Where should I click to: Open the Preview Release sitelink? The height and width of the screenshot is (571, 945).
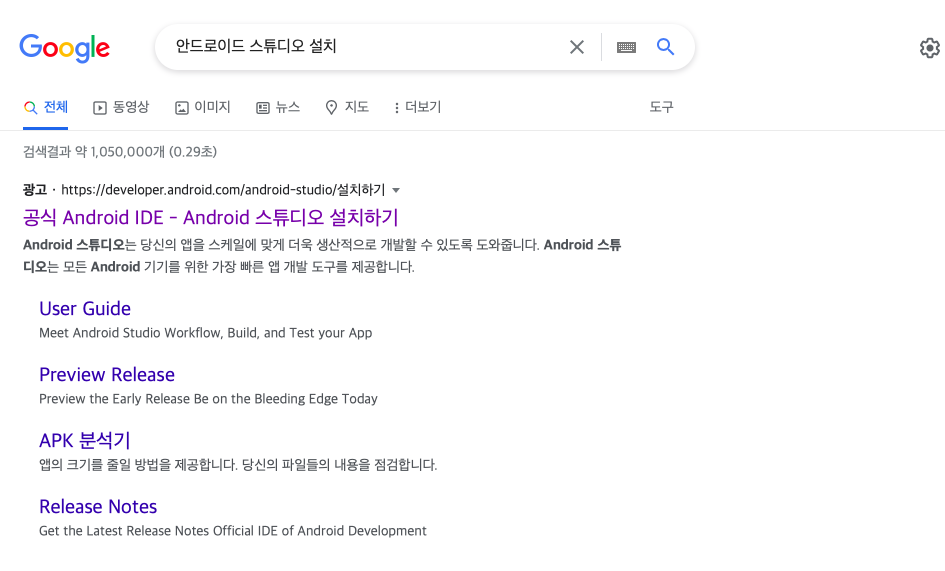point(107,374)
